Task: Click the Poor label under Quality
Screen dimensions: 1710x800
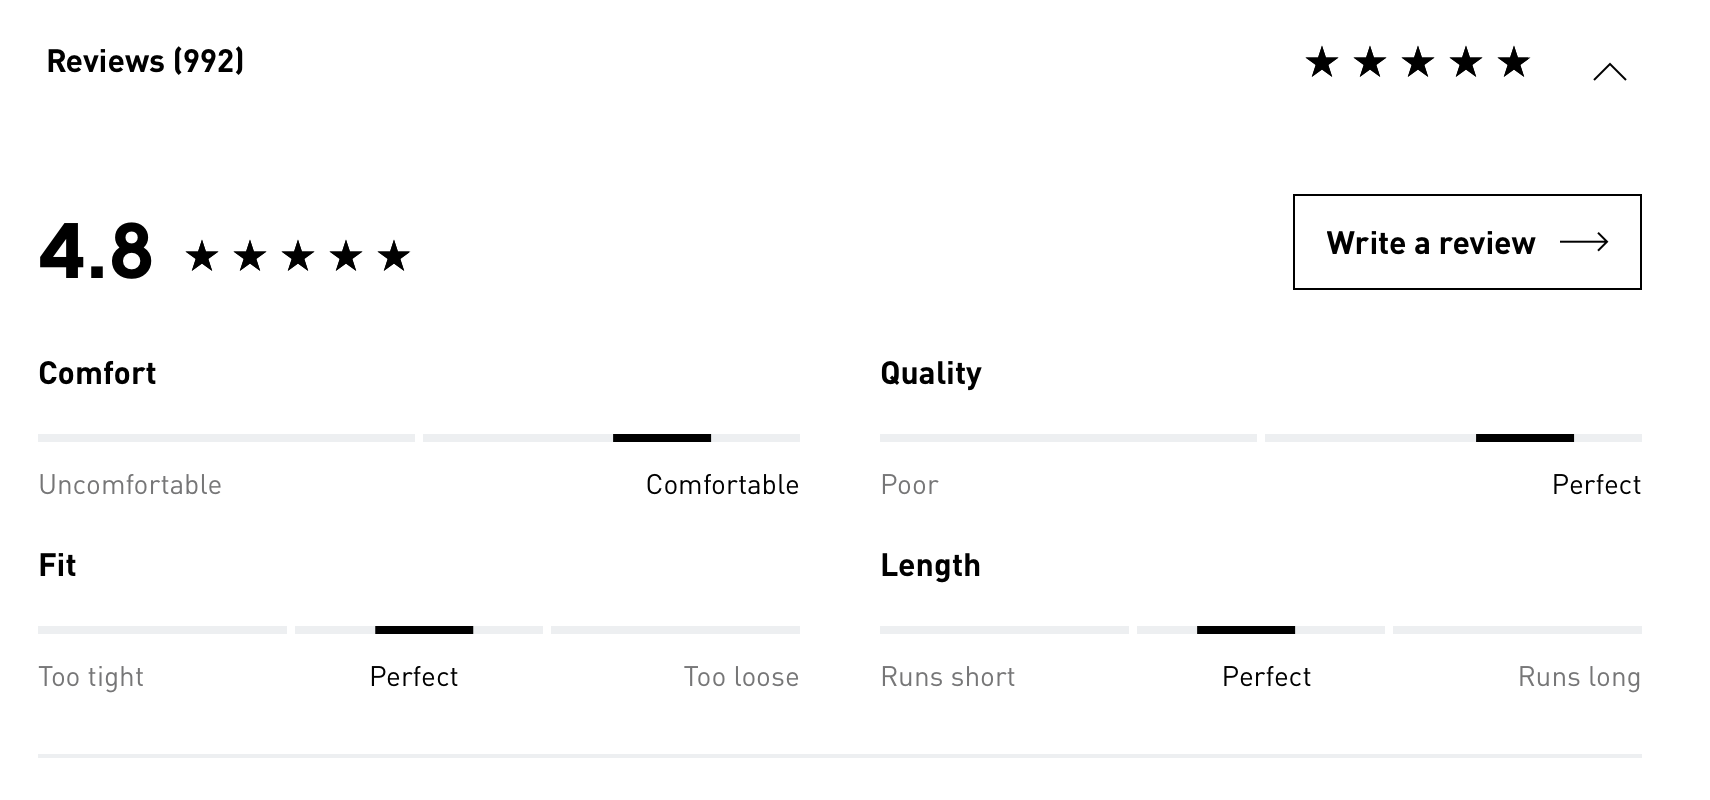Action: click(x=909, y=485)
